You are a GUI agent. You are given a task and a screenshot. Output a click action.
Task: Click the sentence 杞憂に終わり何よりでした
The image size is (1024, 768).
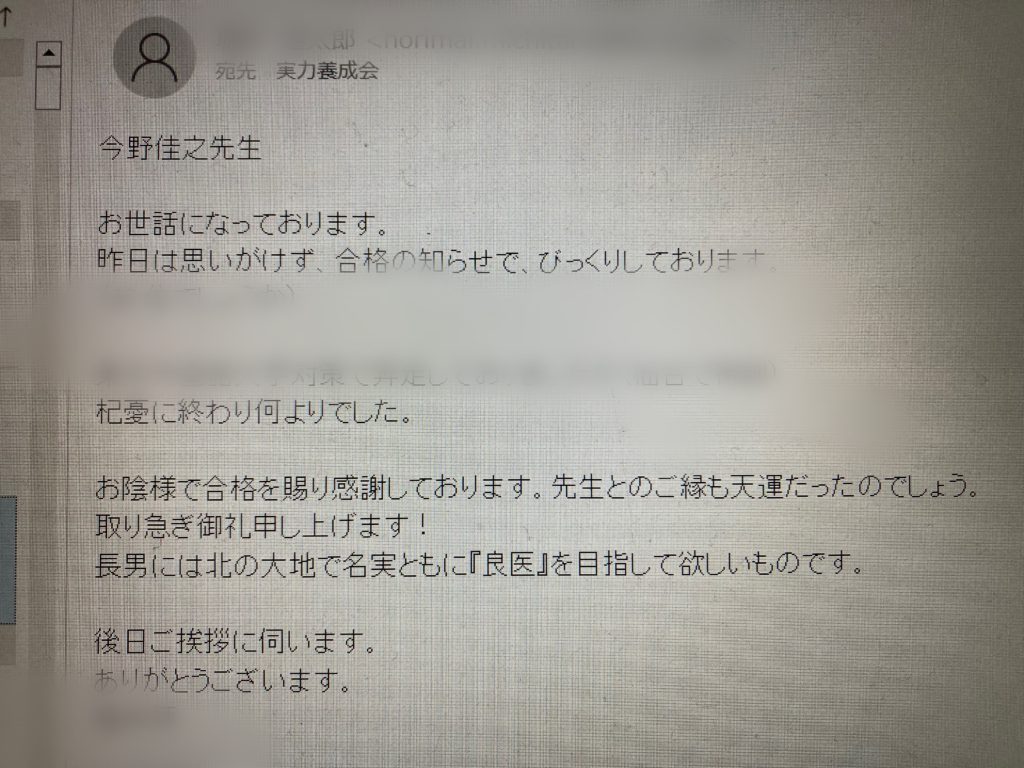(x=254, y=411)
